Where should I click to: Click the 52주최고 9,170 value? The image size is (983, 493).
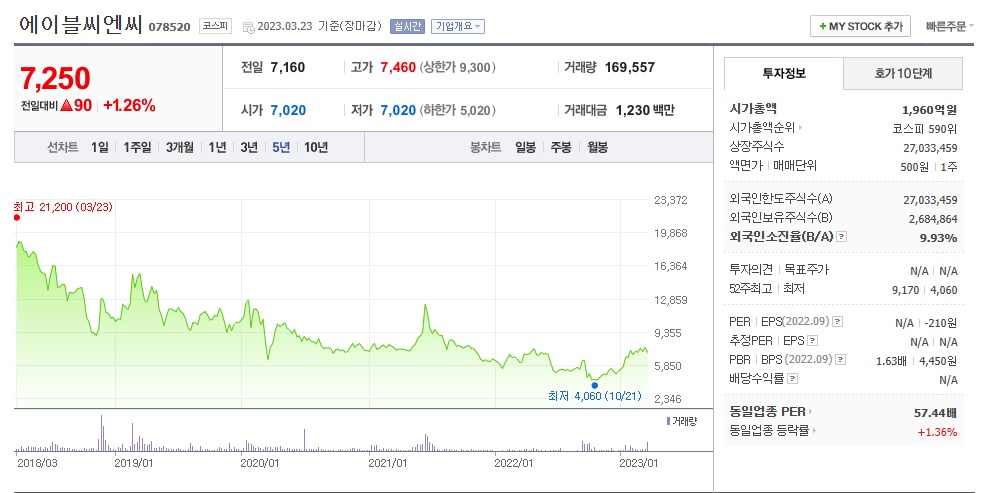(905, 290)
